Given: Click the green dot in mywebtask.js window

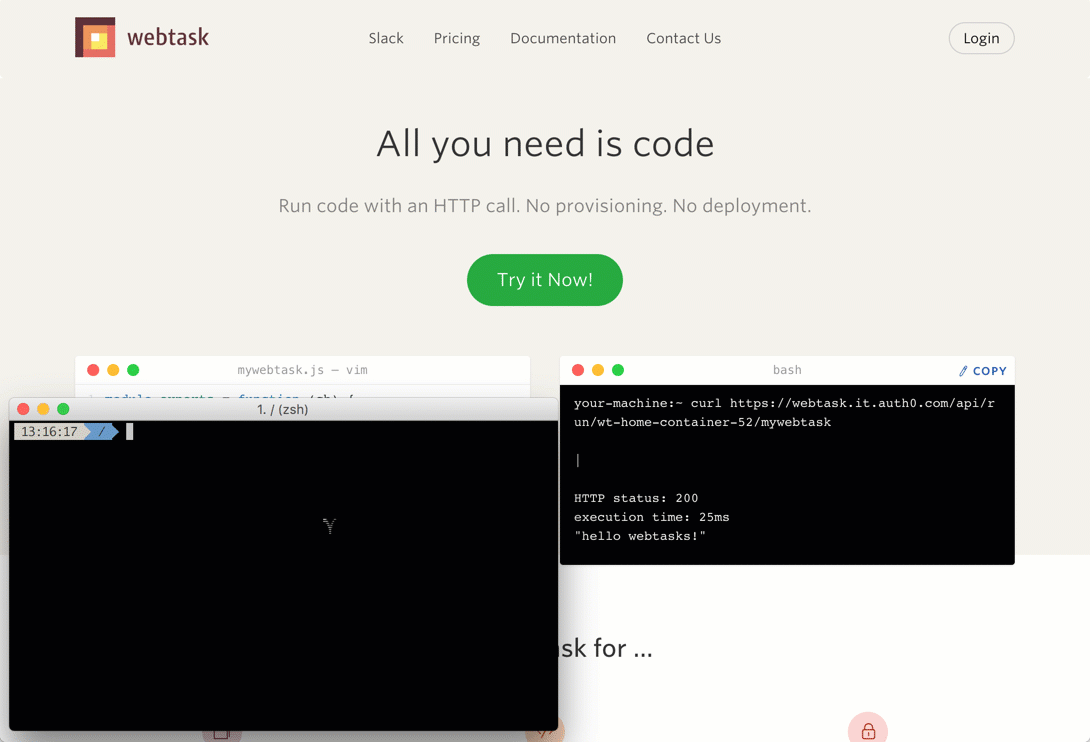Looking at the screenshot, I should coord(133,370).
